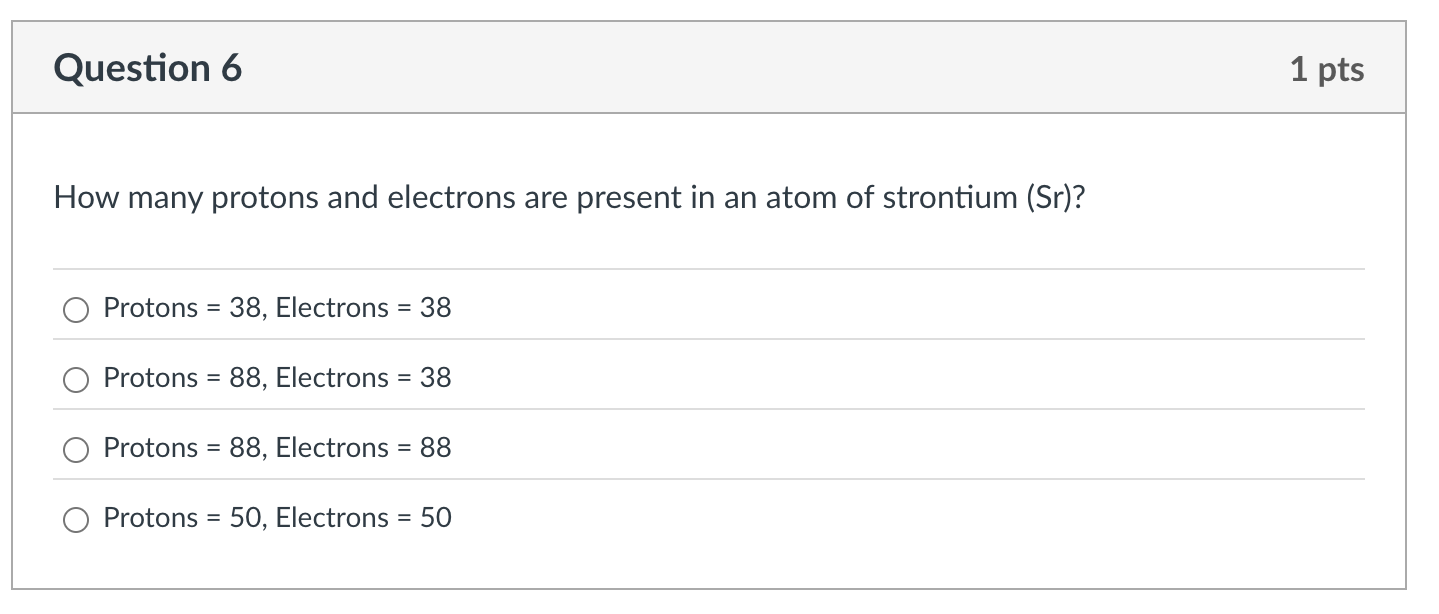Click the third answer row
This screenshot has width=1439, height=614.
(x=400, y=449)
